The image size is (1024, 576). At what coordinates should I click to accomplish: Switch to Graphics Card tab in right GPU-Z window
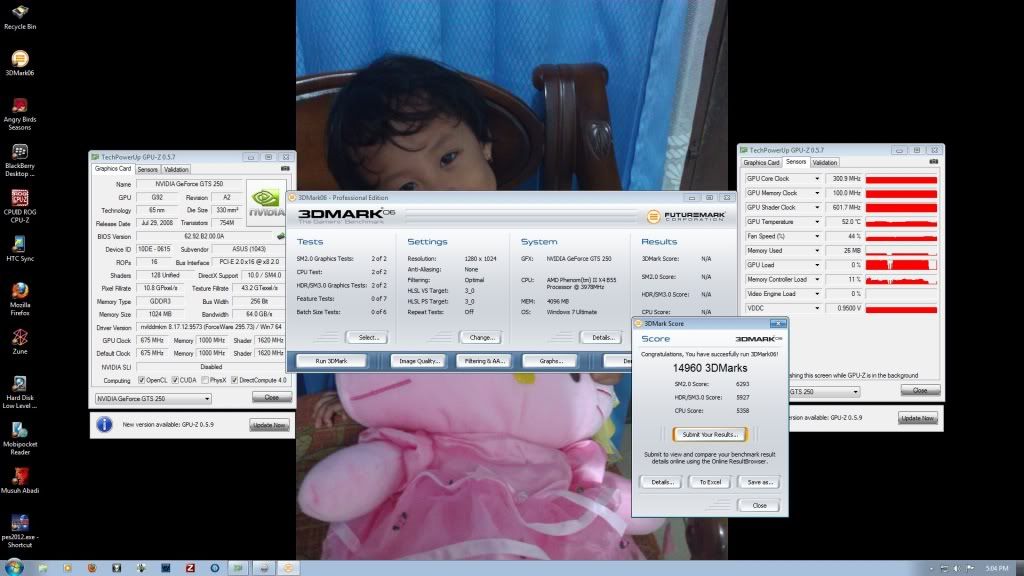(x=761, y=163)
